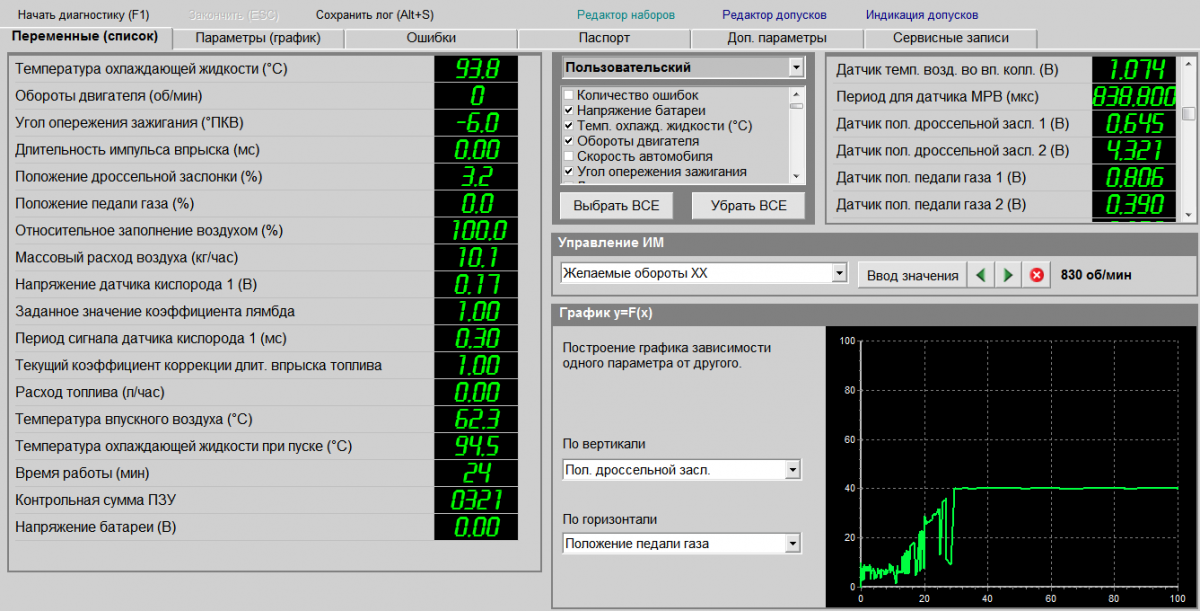1200x611 pixels.
Task: Toggle the 'Количество ошибок' checkbox
Action: [569, 95]
